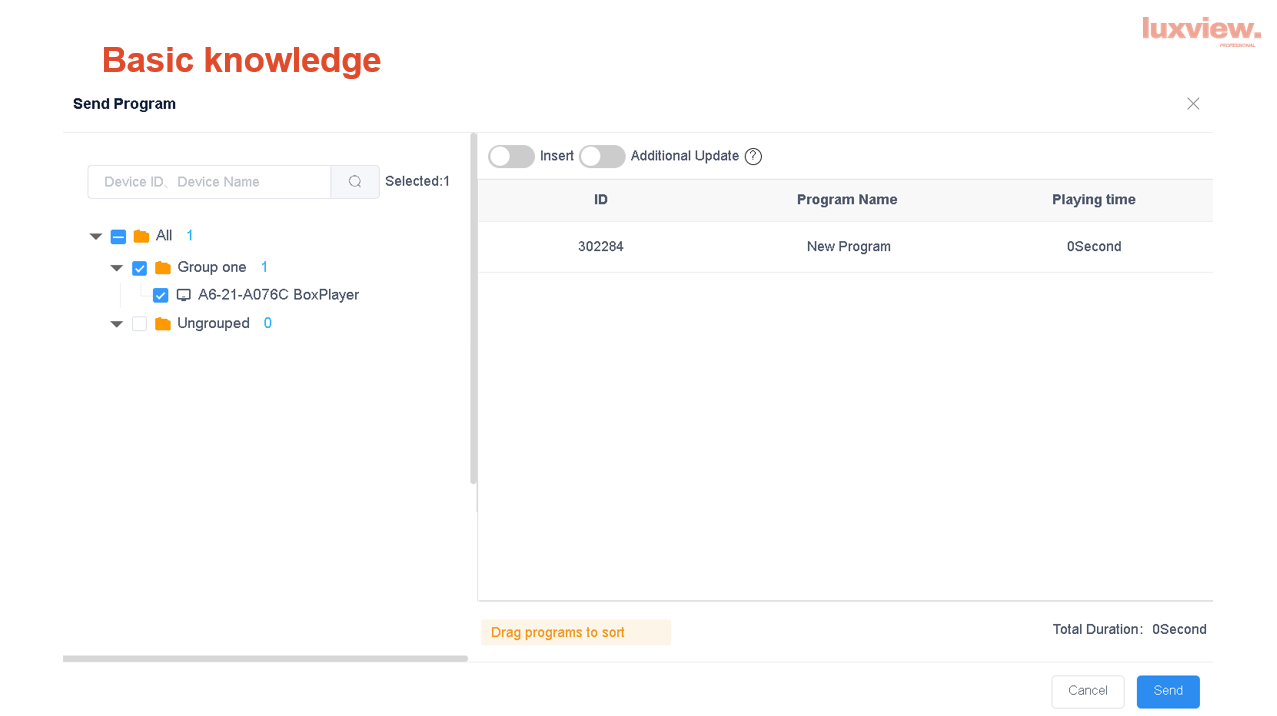This screenshot has height=716, width=1277.
Task: Click the Group one folder icon
Action: 163,268
